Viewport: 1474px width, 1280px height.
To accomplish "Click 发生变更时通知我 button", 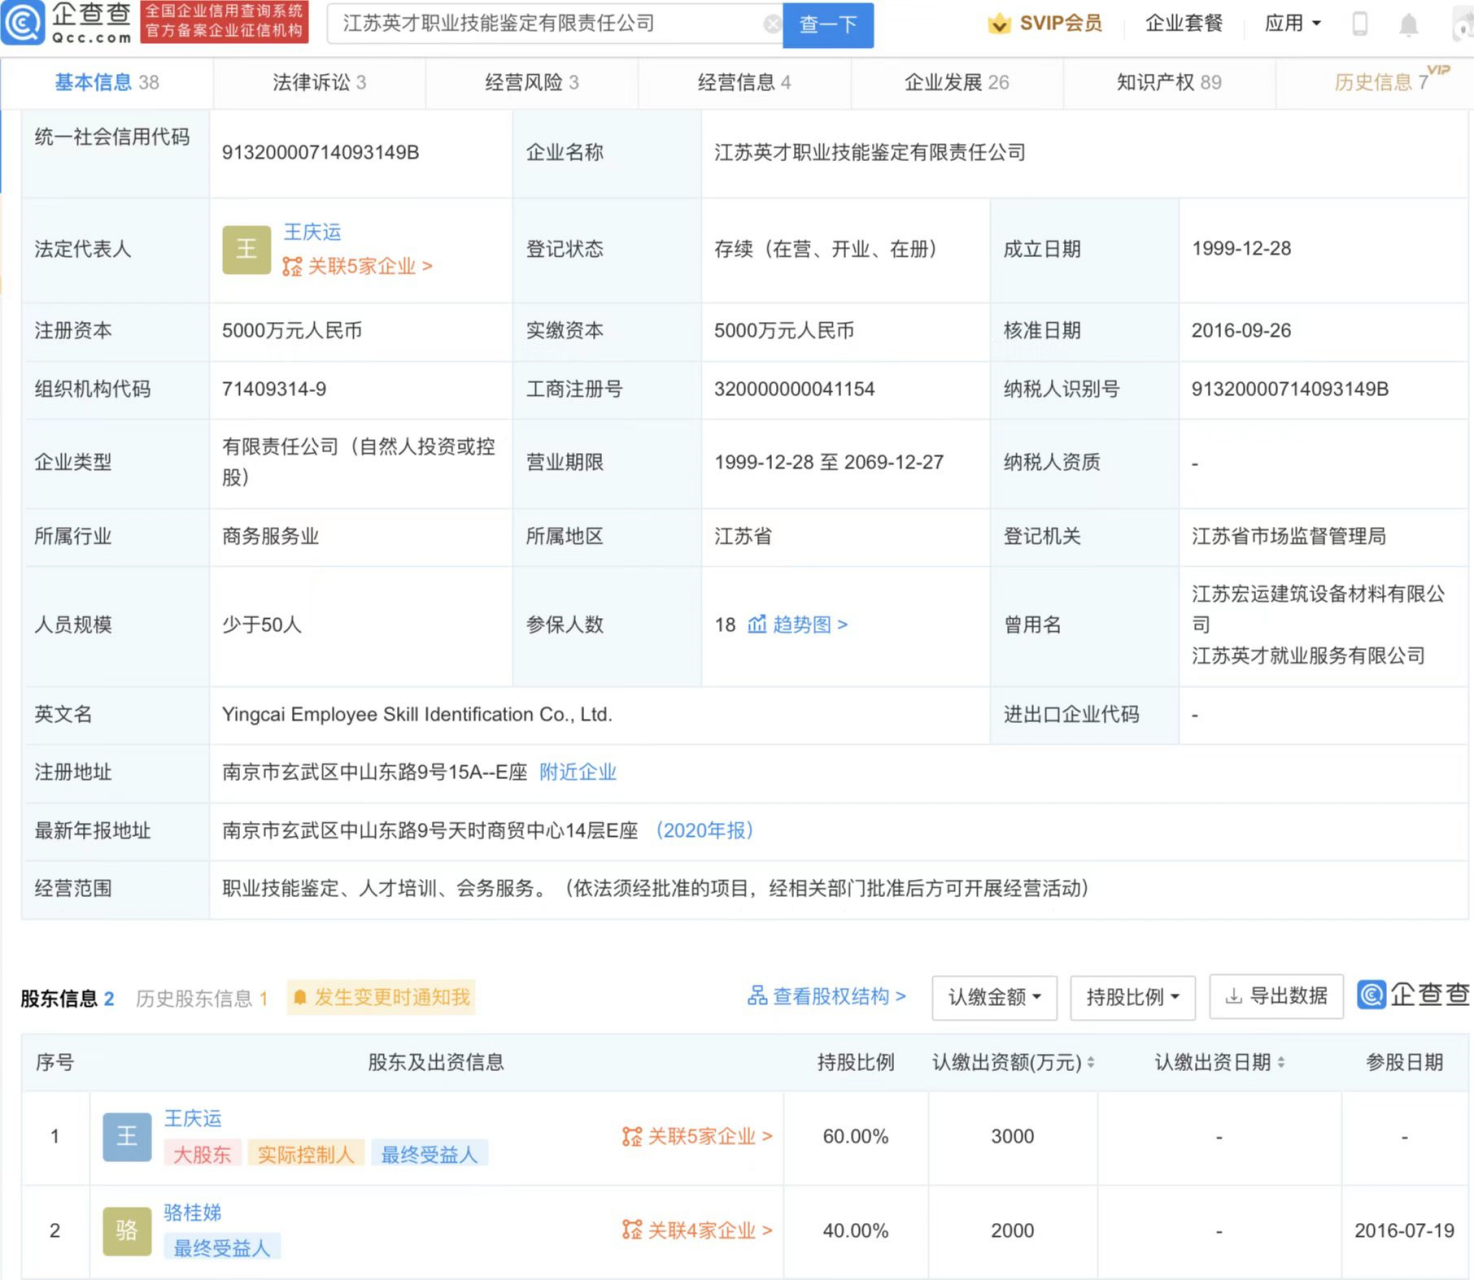I will [381, 997].
